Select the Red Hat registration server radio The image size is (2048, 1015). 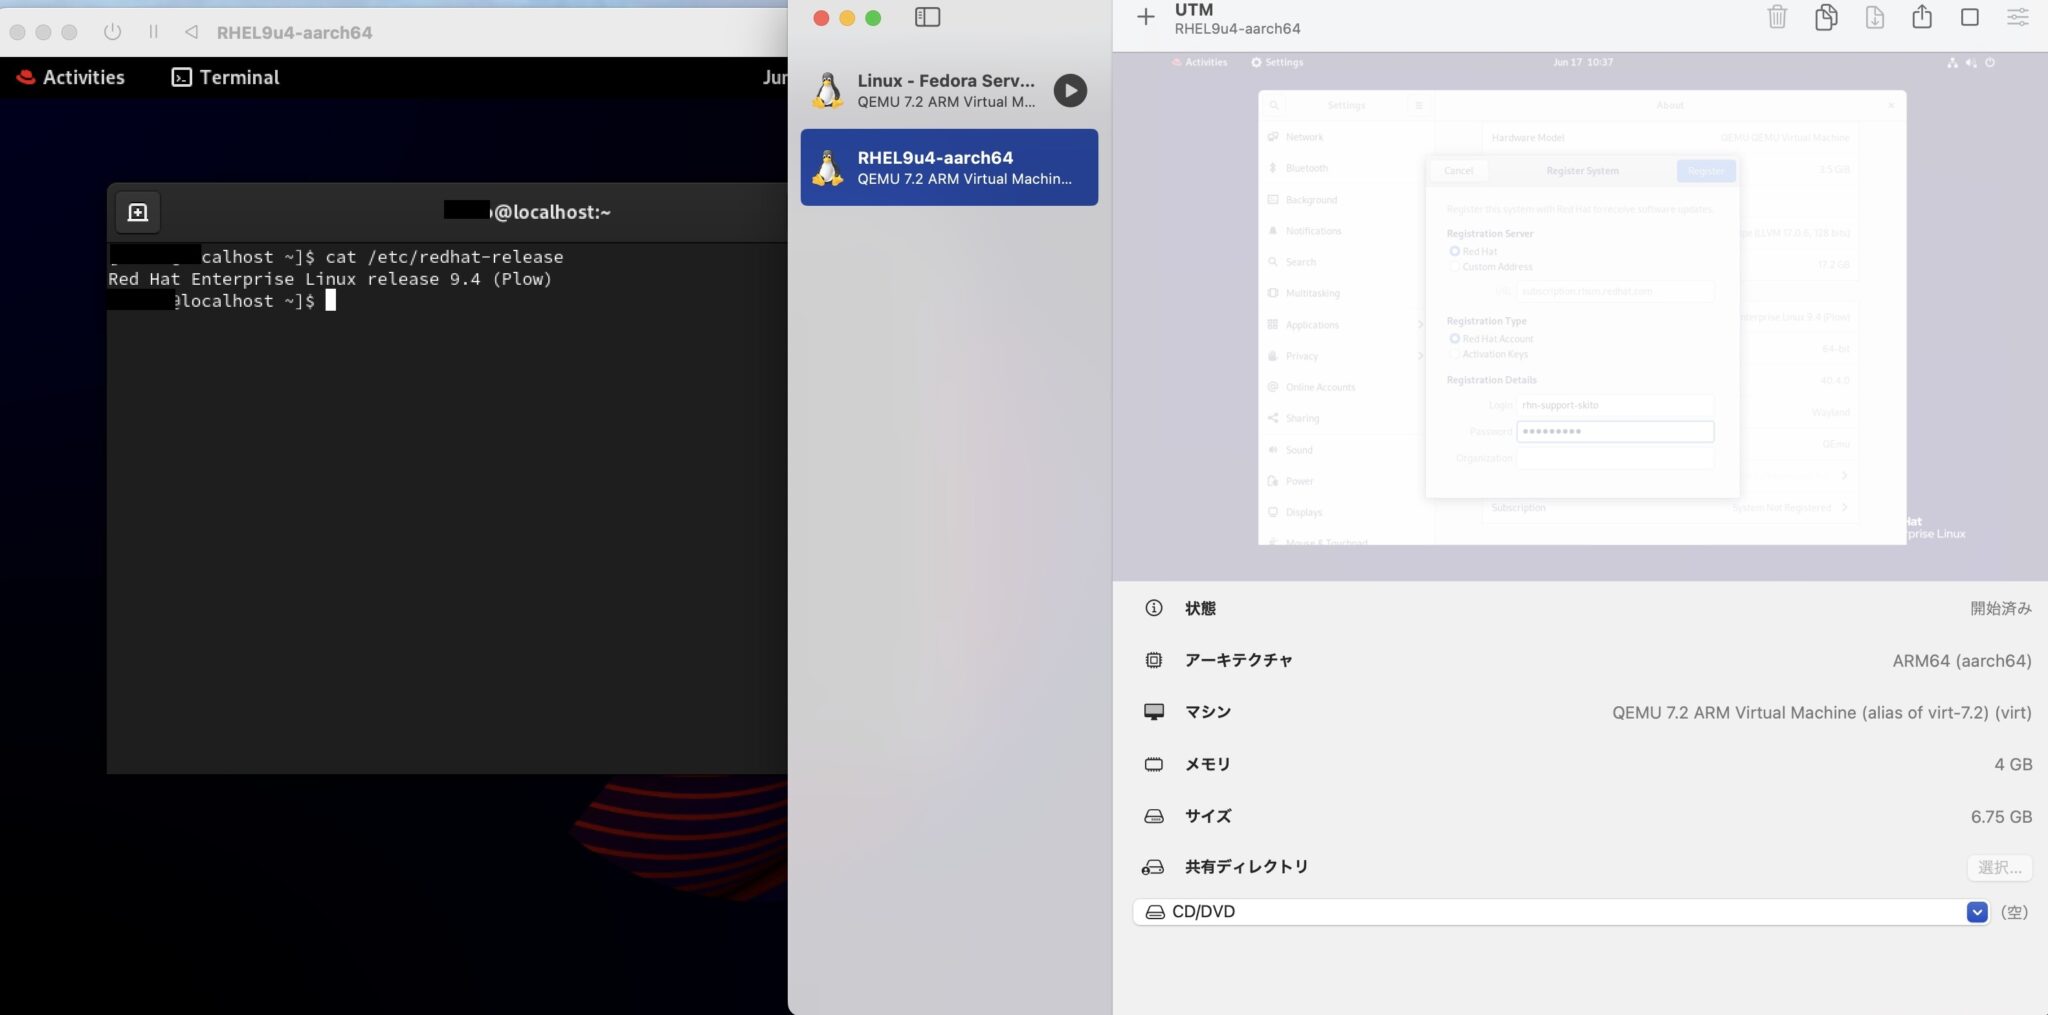pos(1454,251)
